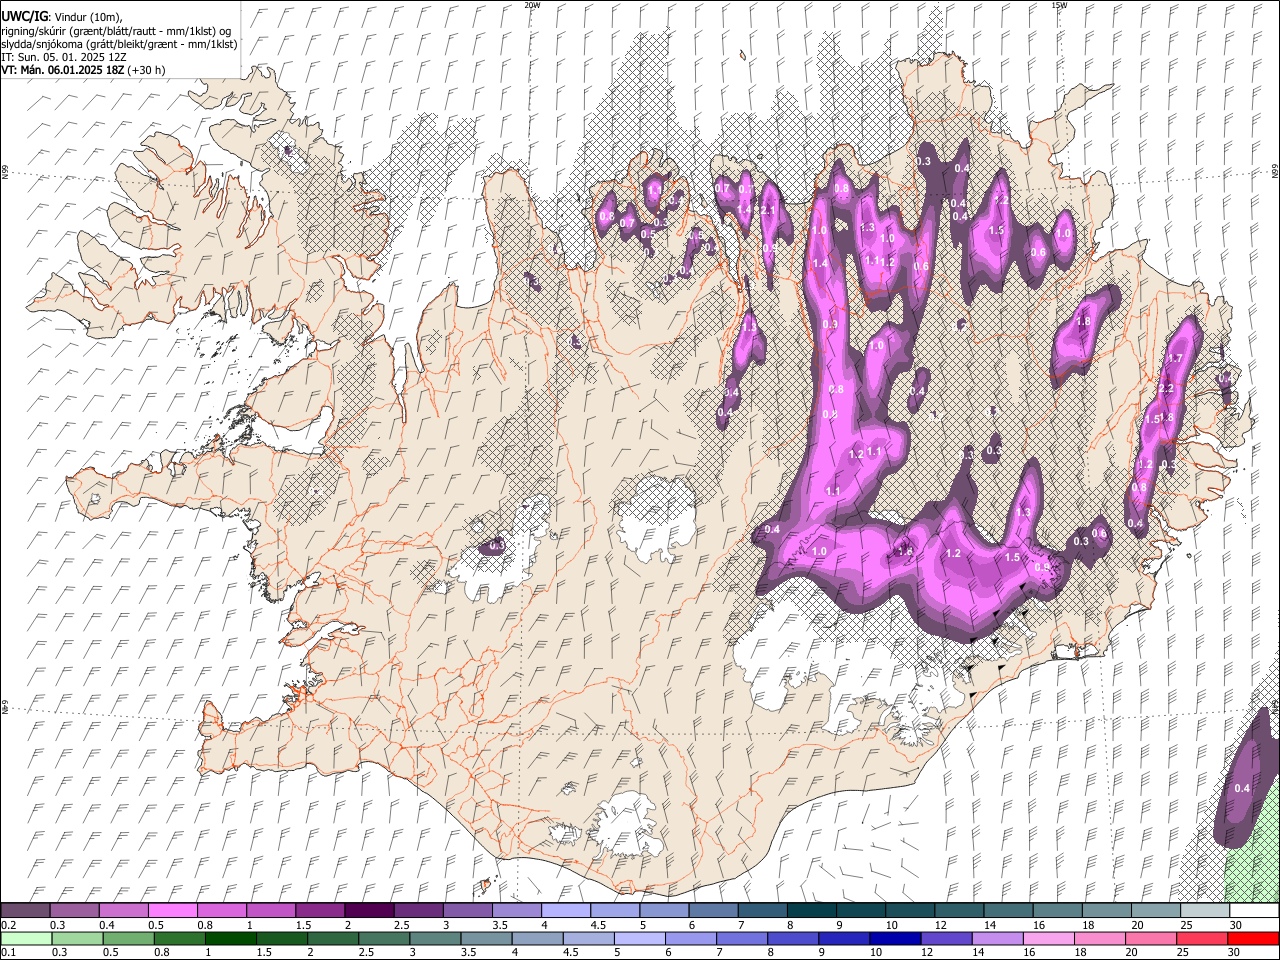This screenshot has width=1280, height=960.
Task: Click the lower-row legend swatch starting at 2
Action: tap(332, 938)
